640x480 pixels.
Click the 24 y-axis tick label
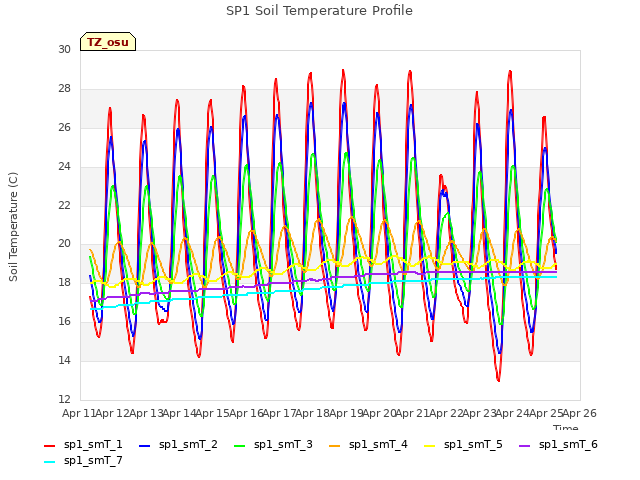64,166
